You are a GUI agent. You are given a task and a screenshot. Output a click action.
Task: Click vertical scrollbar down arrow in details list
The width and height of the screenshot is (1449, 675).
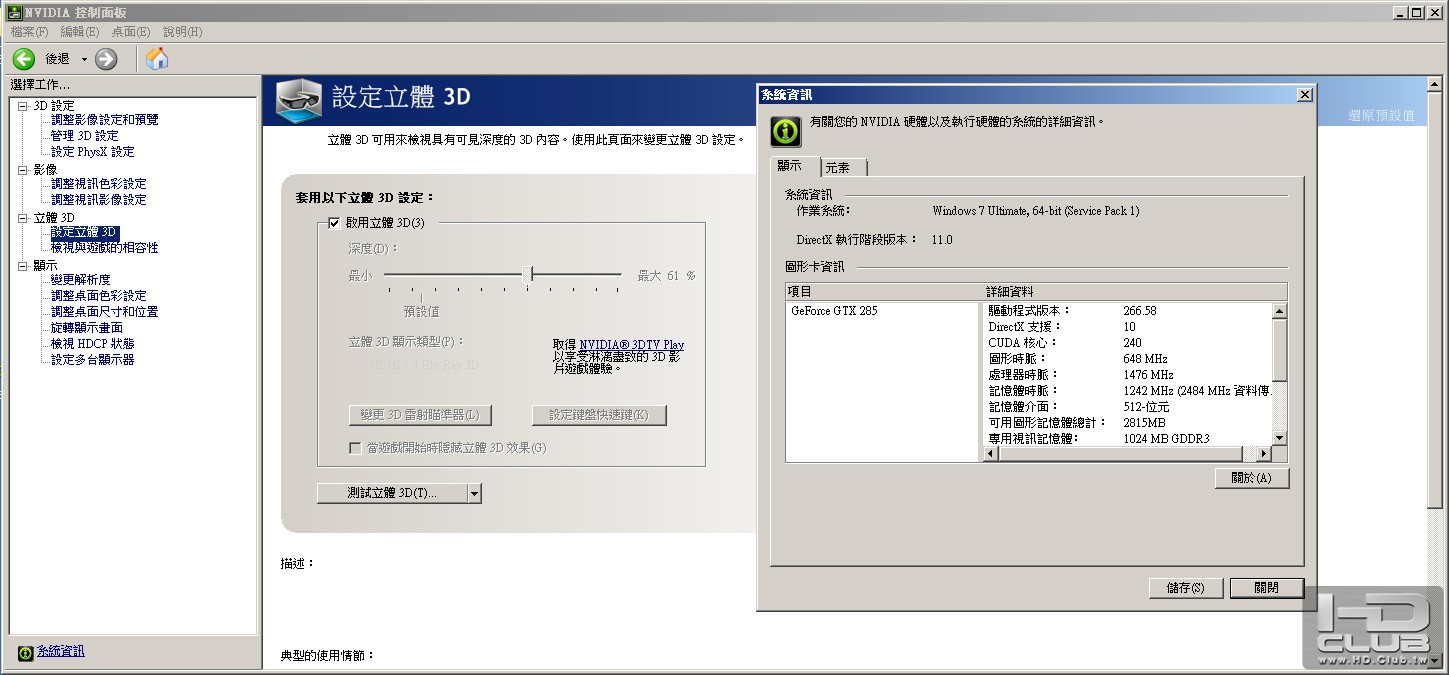click(1279, 438)
